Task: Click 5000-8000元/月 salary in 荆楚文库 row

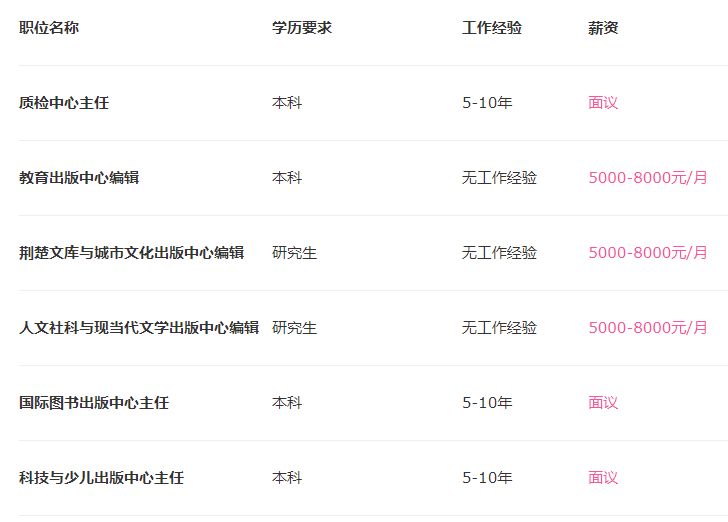Action: (x=648, y=253)
